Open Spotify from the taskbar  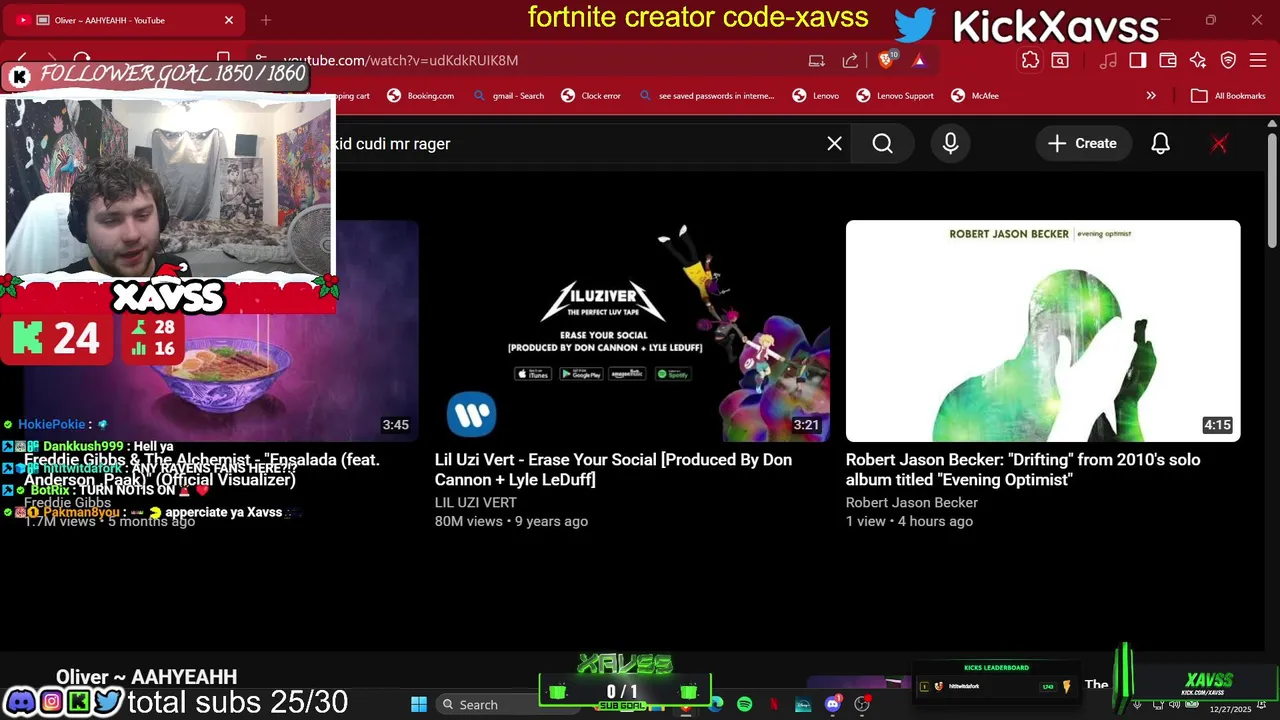[744, 704]
